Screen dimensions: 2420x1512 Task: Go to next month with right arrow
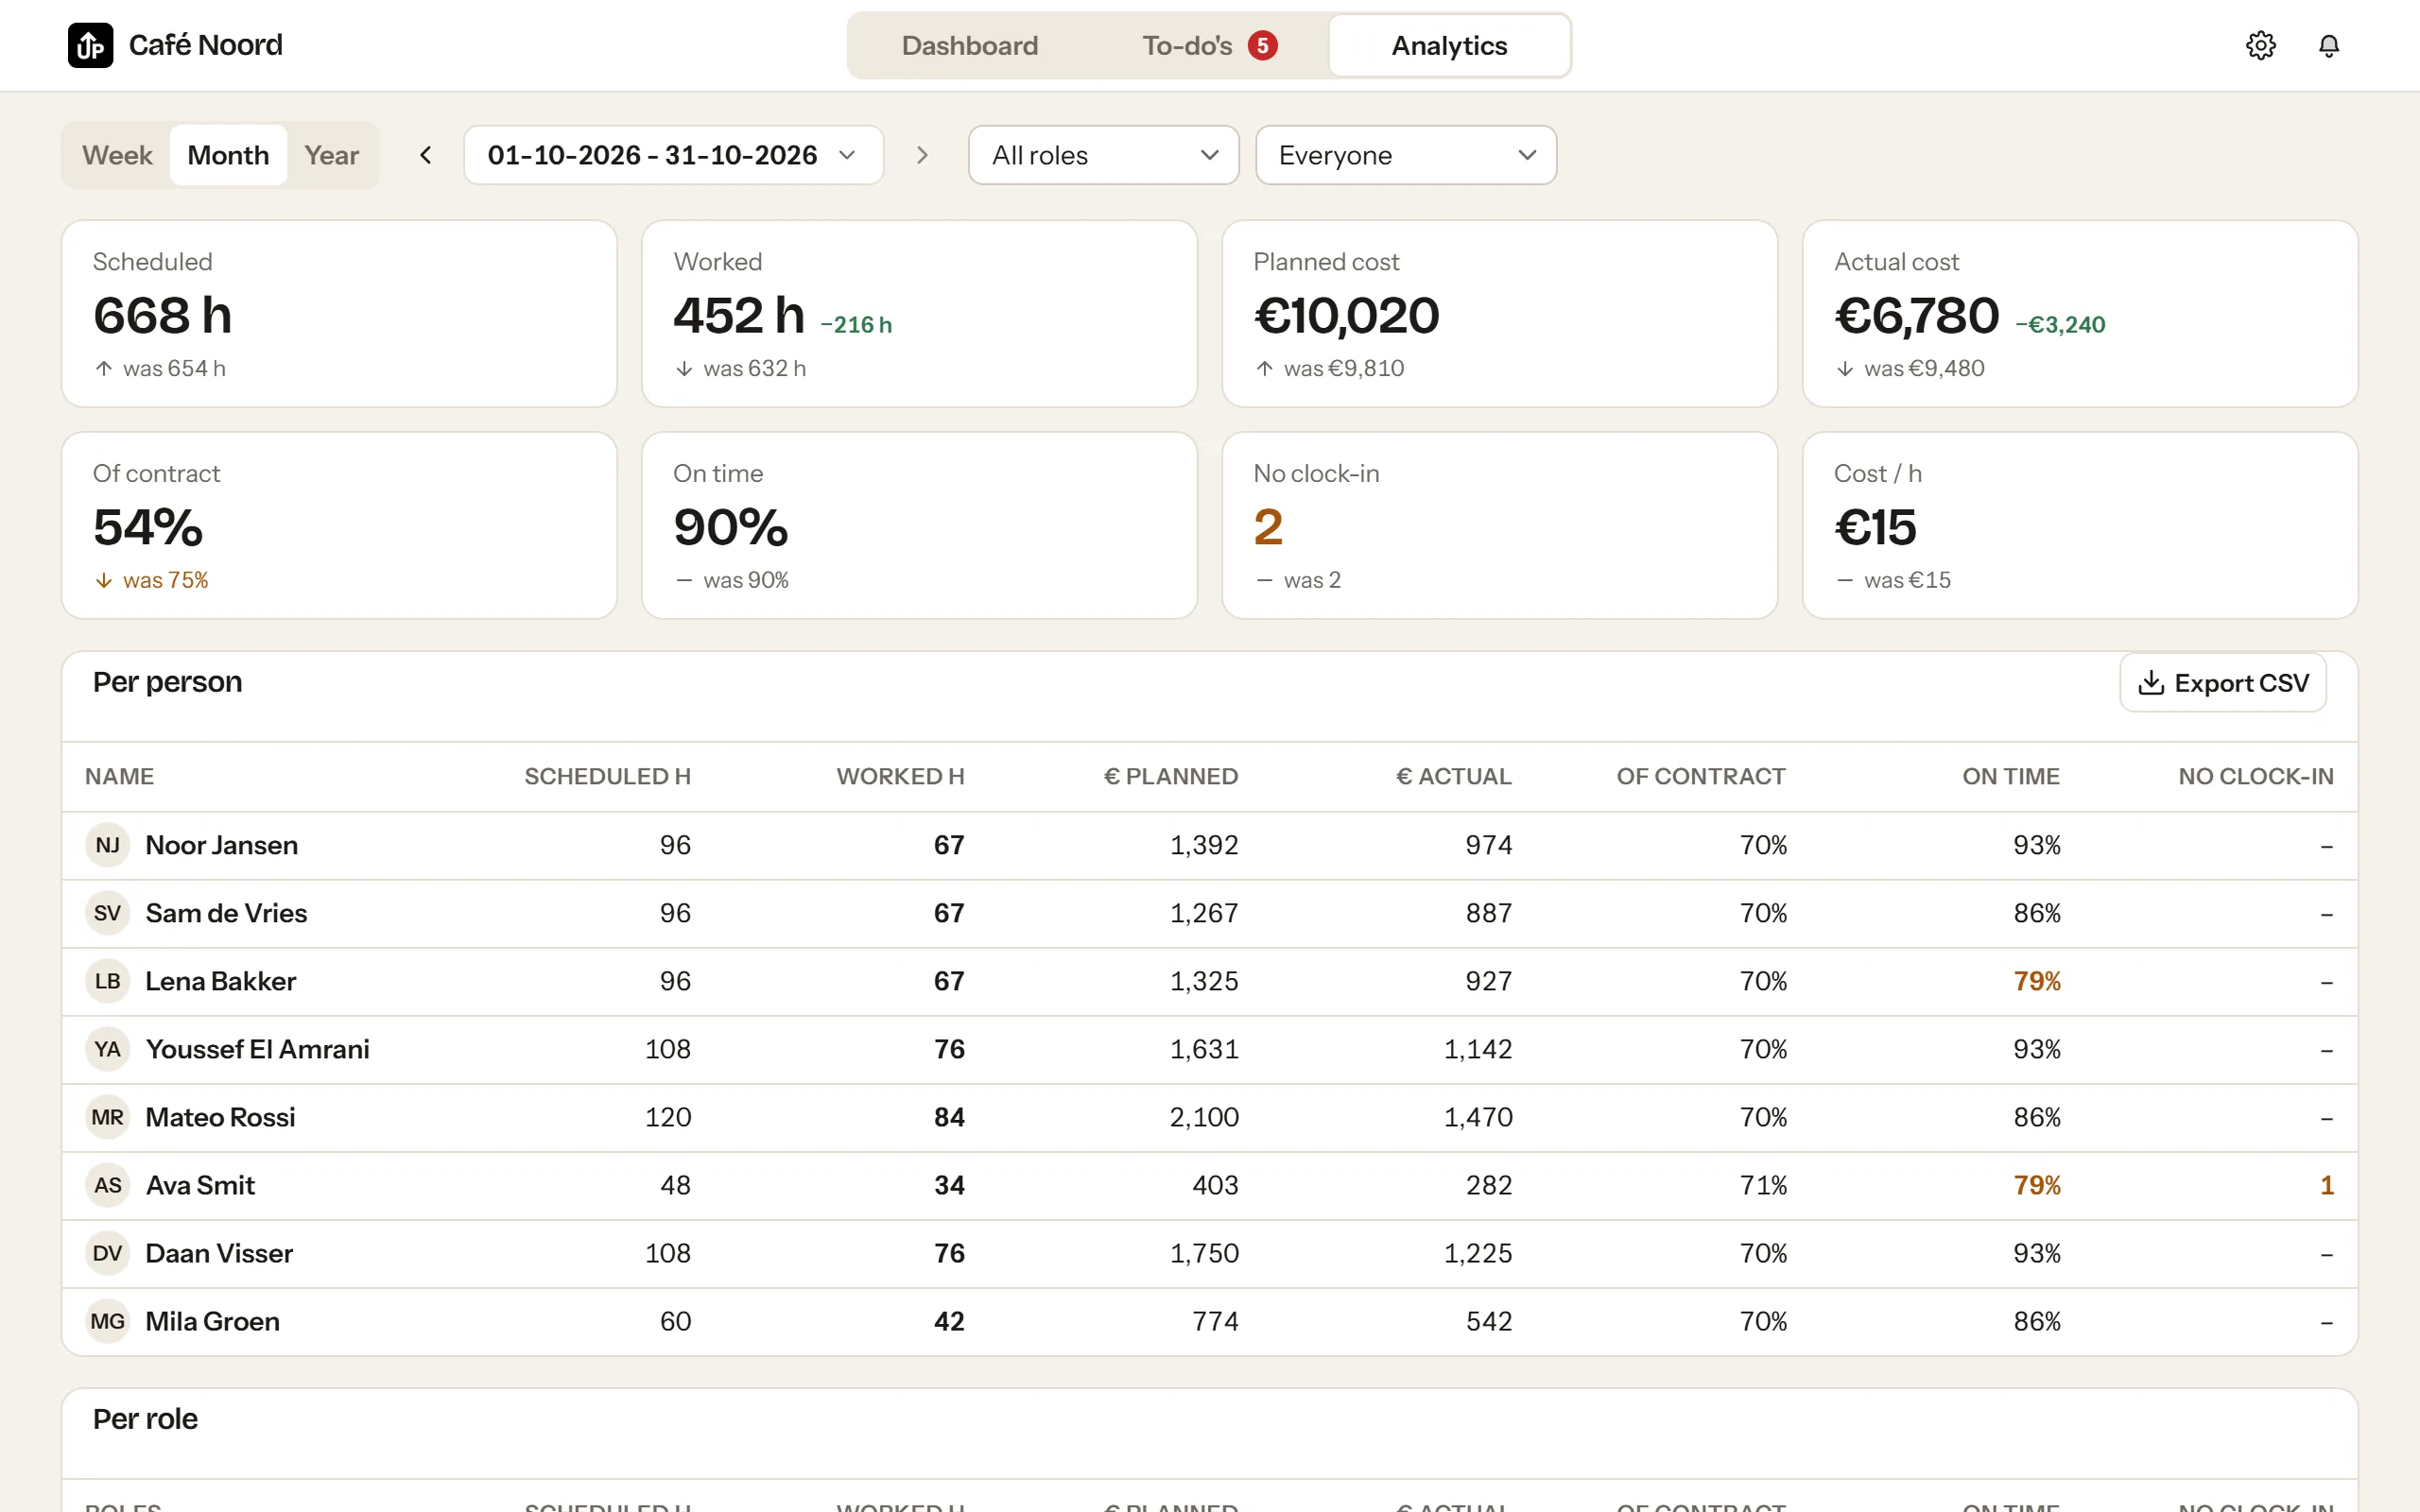coord(922,155)
